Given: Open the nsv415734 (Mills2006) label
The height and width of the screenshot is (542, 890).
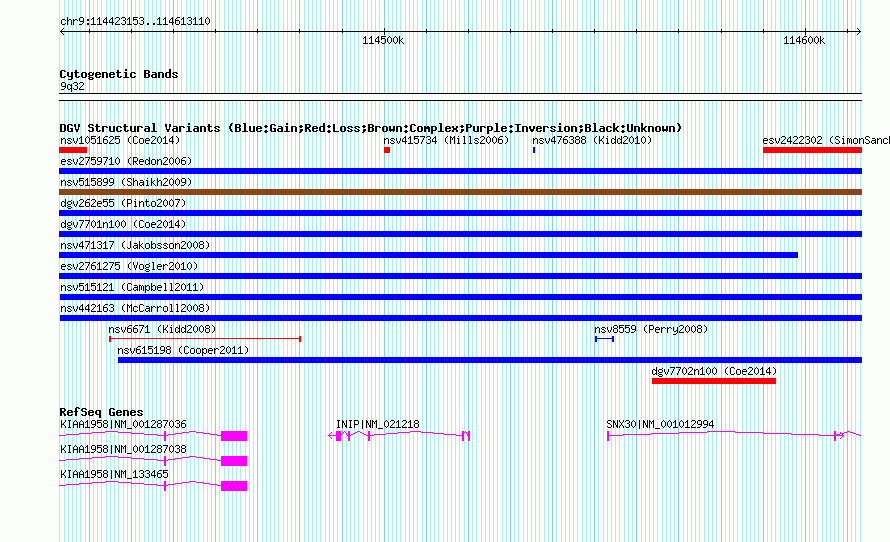Looking at the screenshot, I should pos(446,140).
